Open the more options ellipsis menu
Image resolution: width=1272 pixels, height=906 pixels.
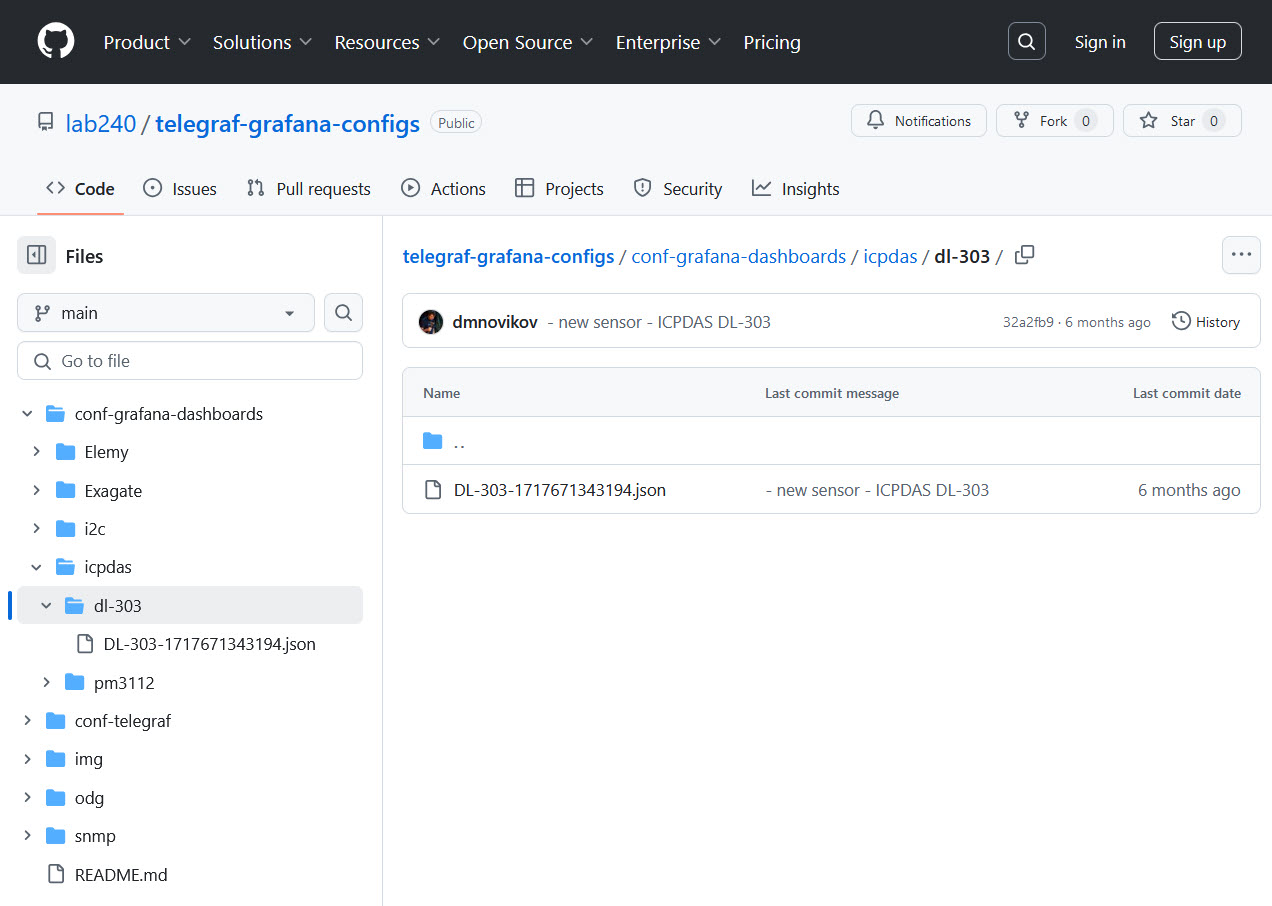pos(1241,255)
